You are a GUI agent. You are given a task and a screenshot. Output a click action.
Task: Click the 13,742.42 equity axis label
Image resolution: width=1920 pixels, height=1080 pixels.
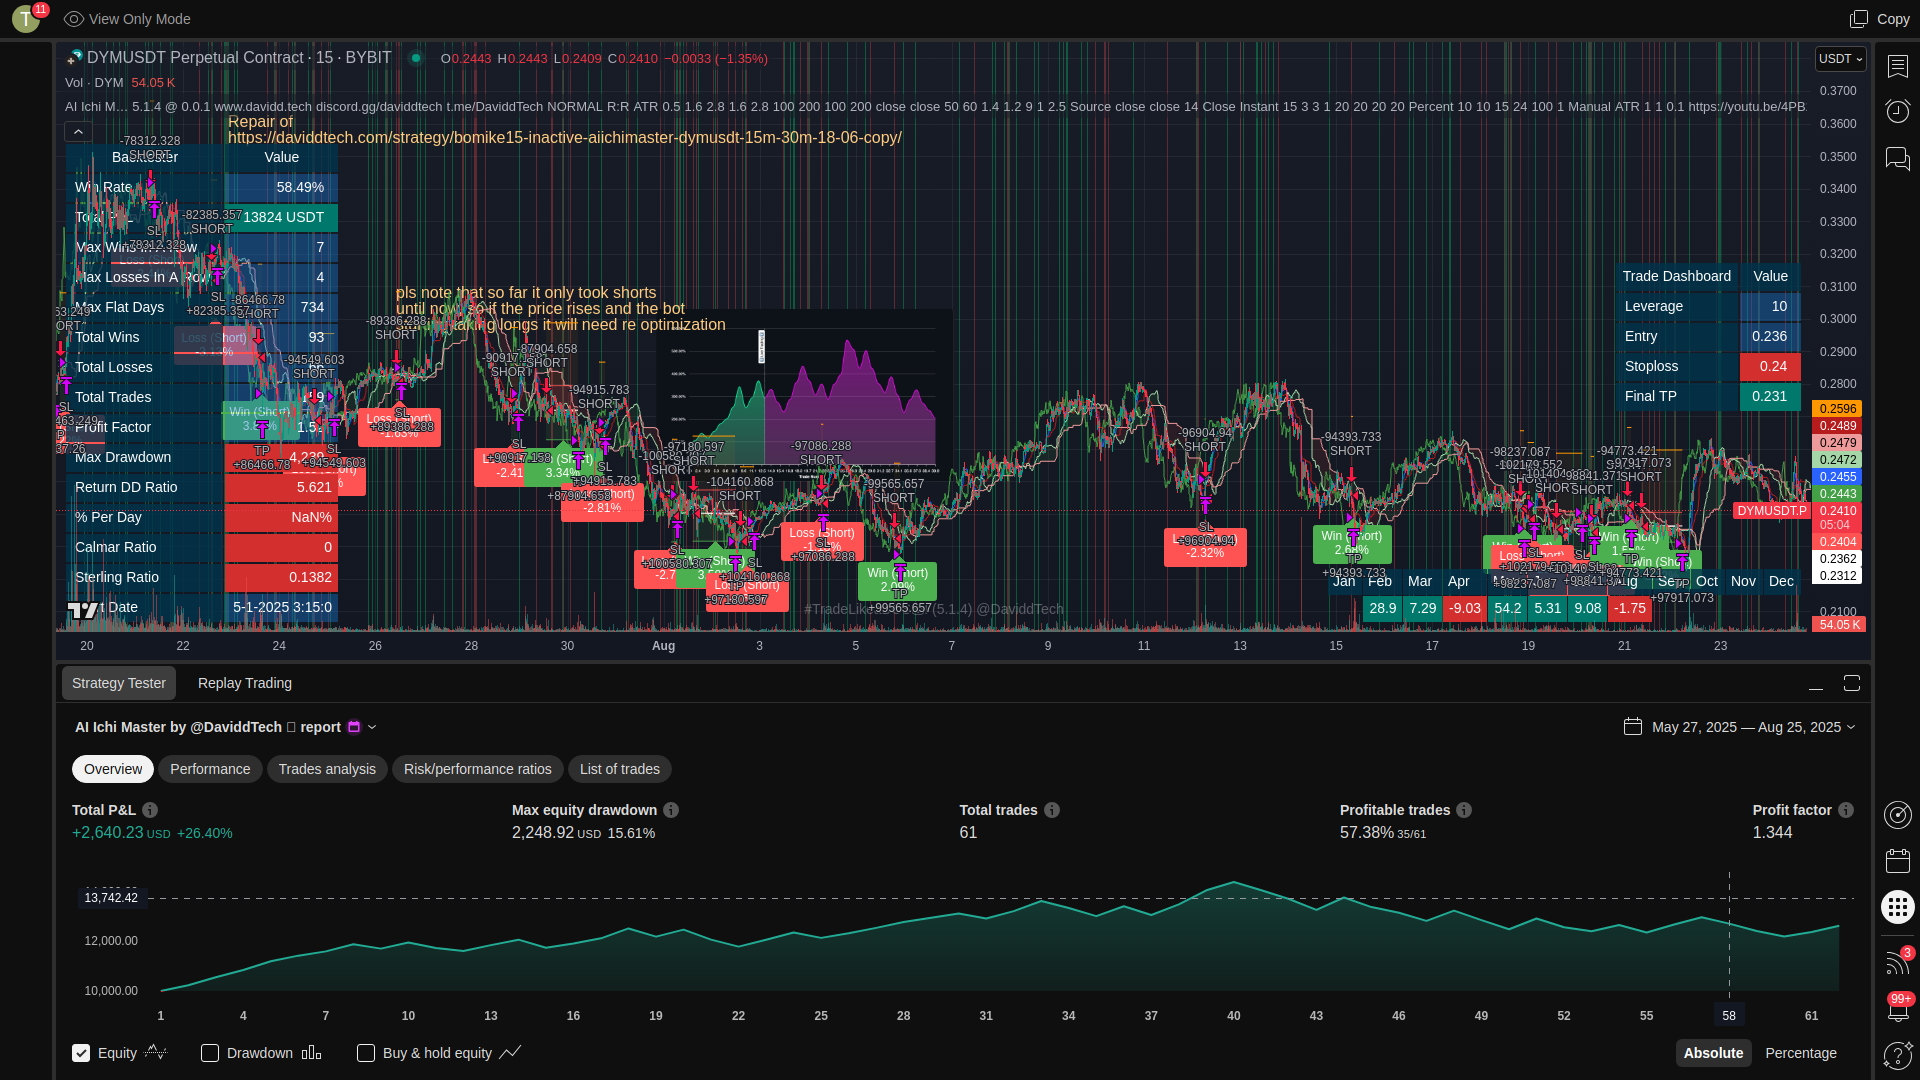pyautogui.click(x=111, y=898)
